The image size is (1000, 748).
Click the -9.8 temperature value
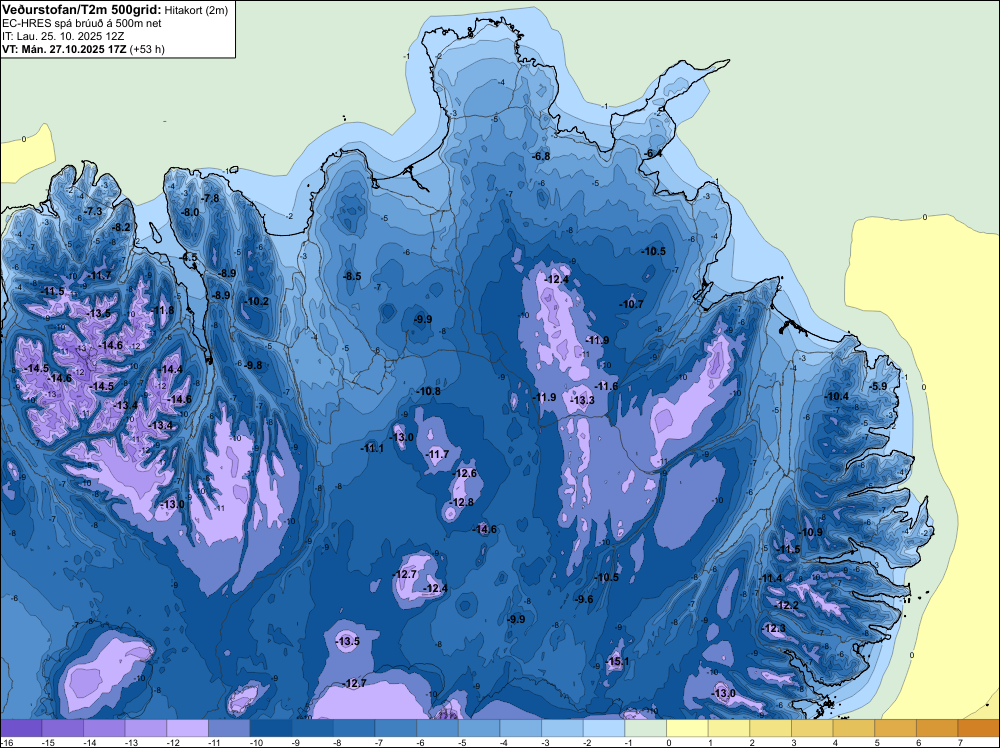pos(254,365)
